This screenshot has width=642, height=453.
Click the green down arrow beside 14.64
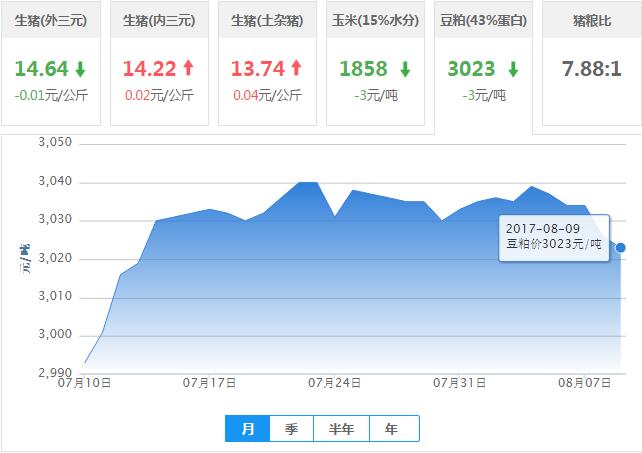pyautogui.click(x=80, y=69)
